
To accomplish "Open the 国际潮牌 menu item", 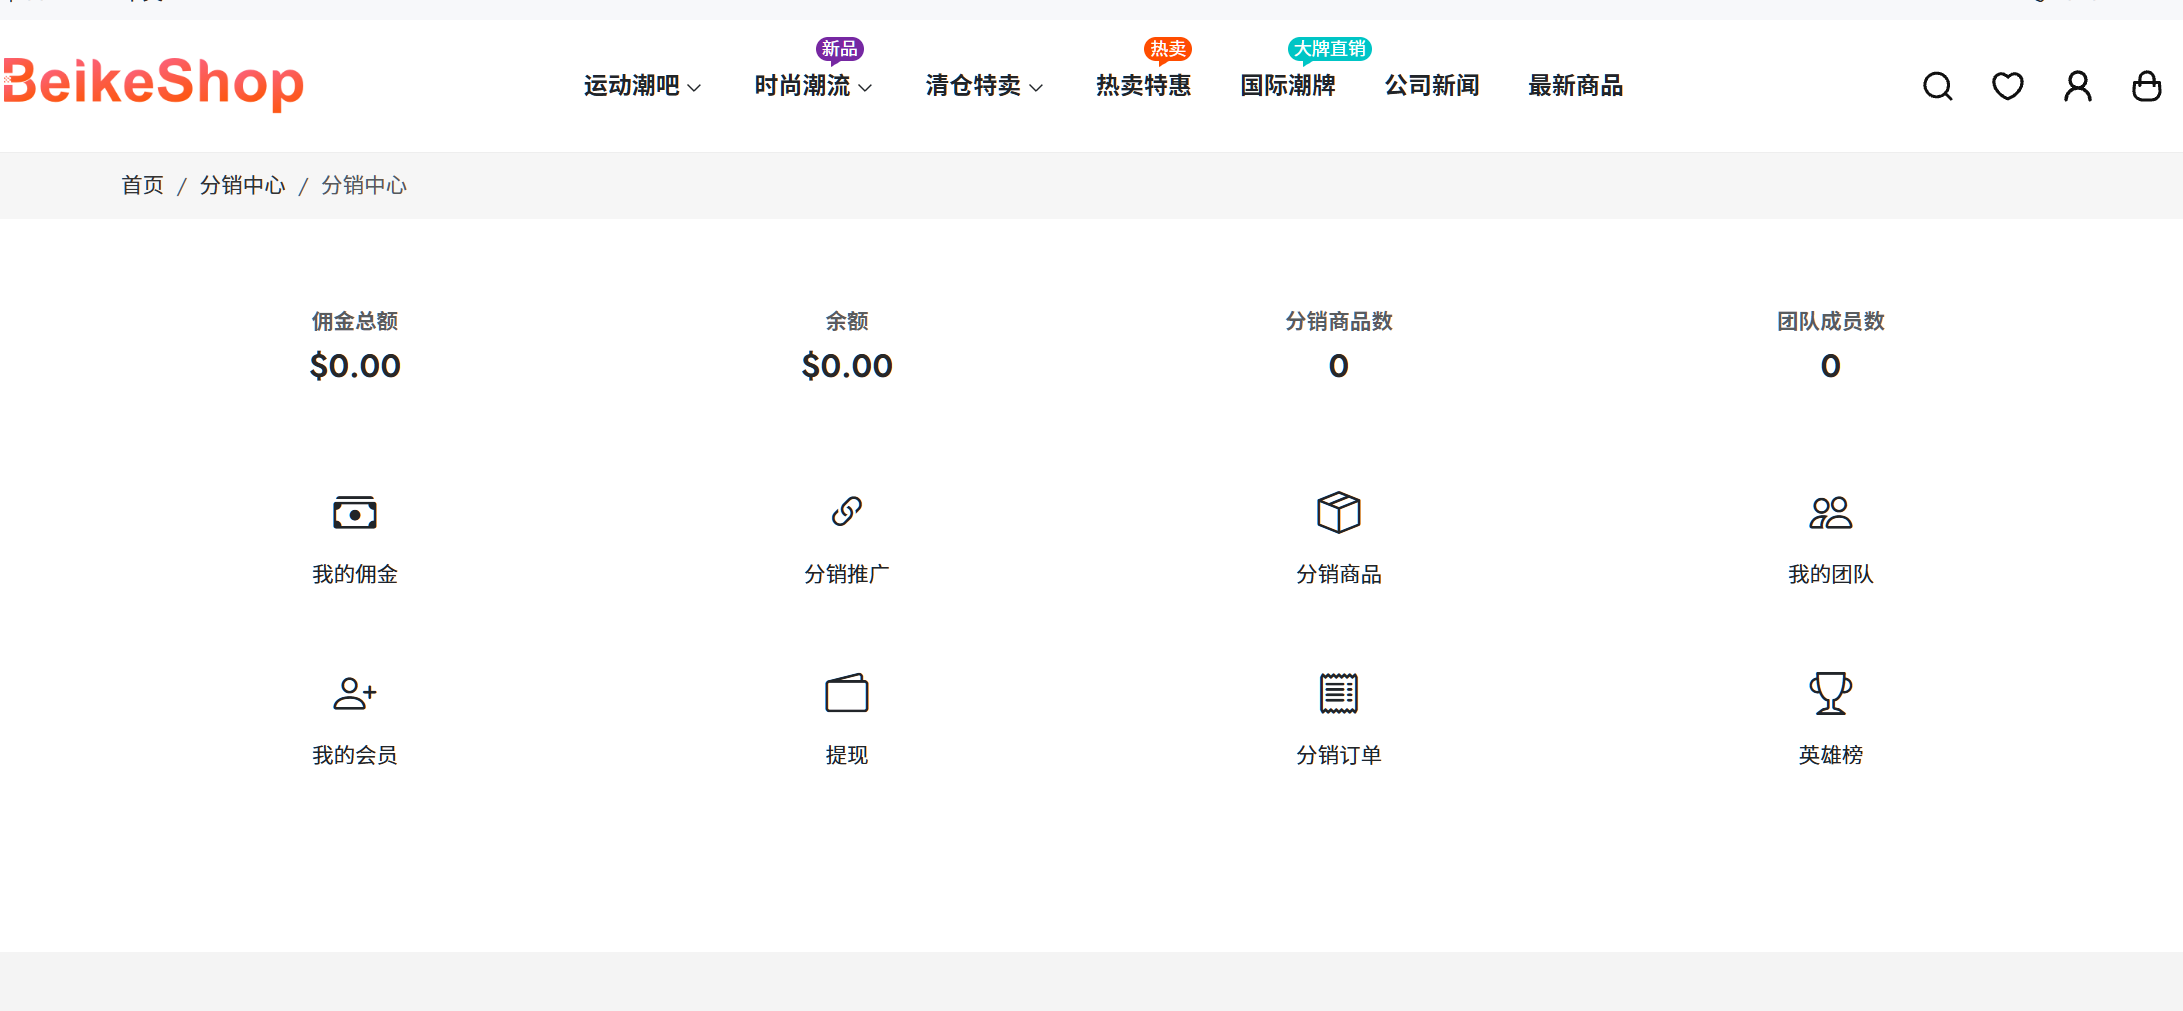I will (x=1288, y=86).
